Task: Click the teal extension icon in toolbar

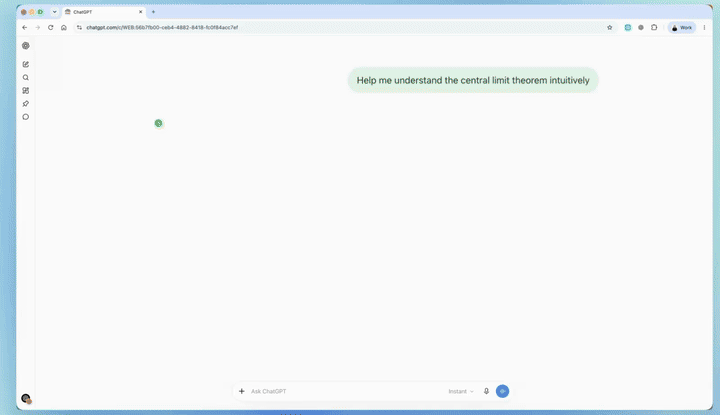Action: click(x=628, y=28)
